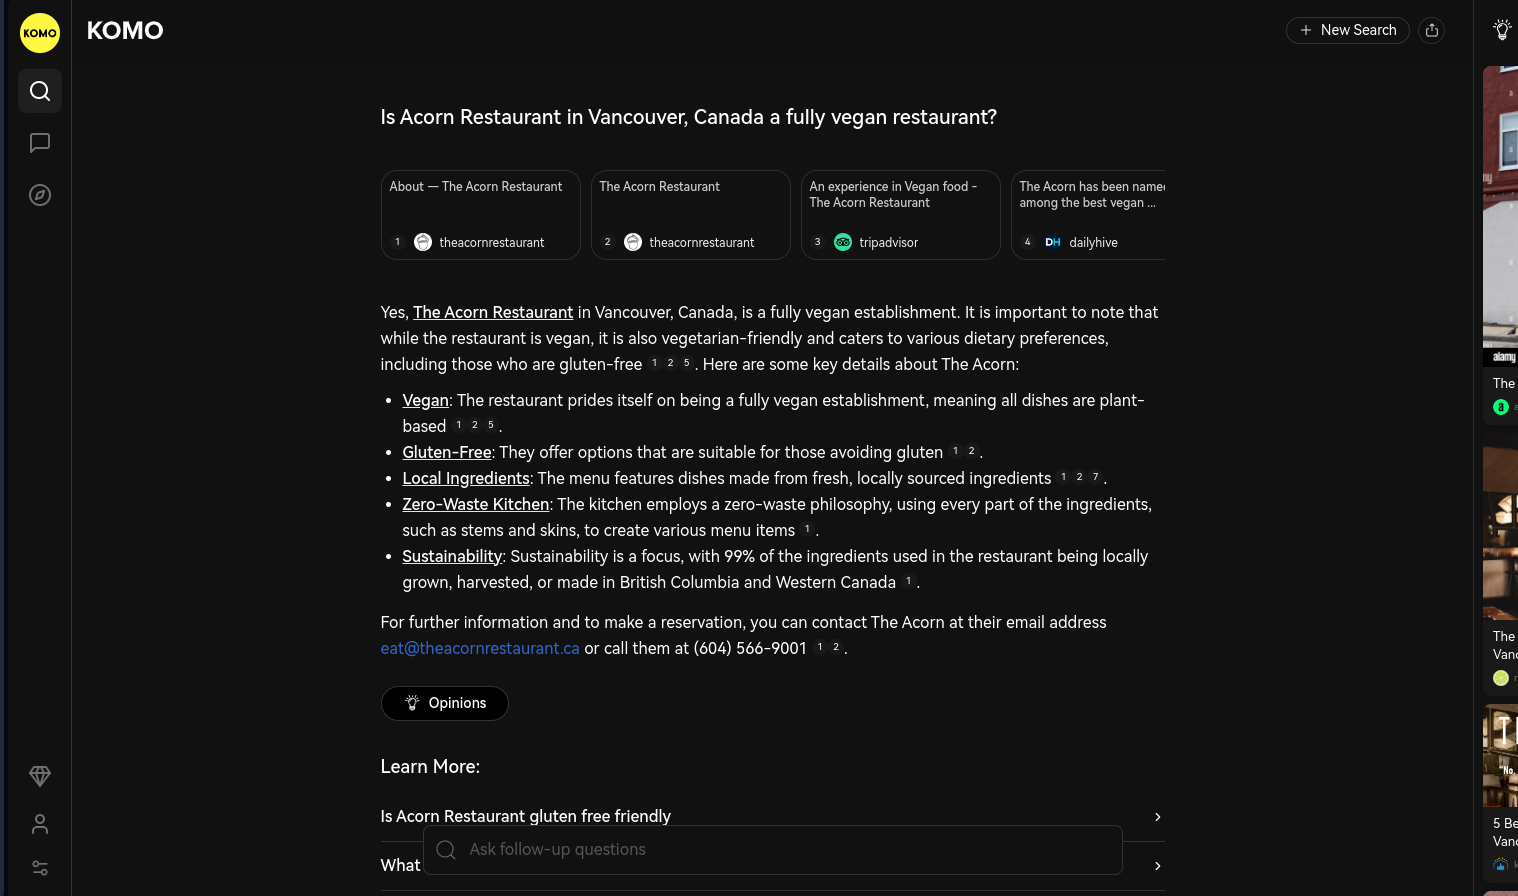This screenshot has height=896, width=1518.
Task: Open the settings sliders icon
Action: tap(40, 868)
